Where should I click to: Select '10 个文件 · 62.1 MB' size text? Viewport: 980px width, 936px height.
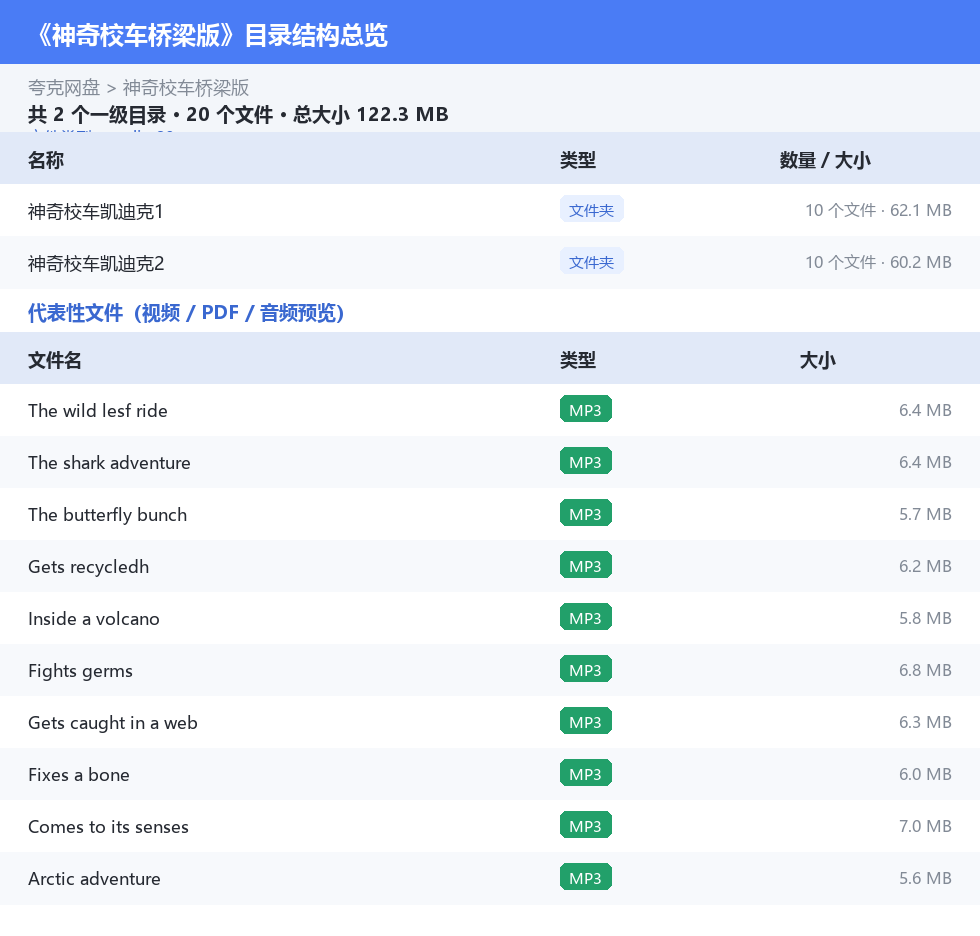pos(878,211)
